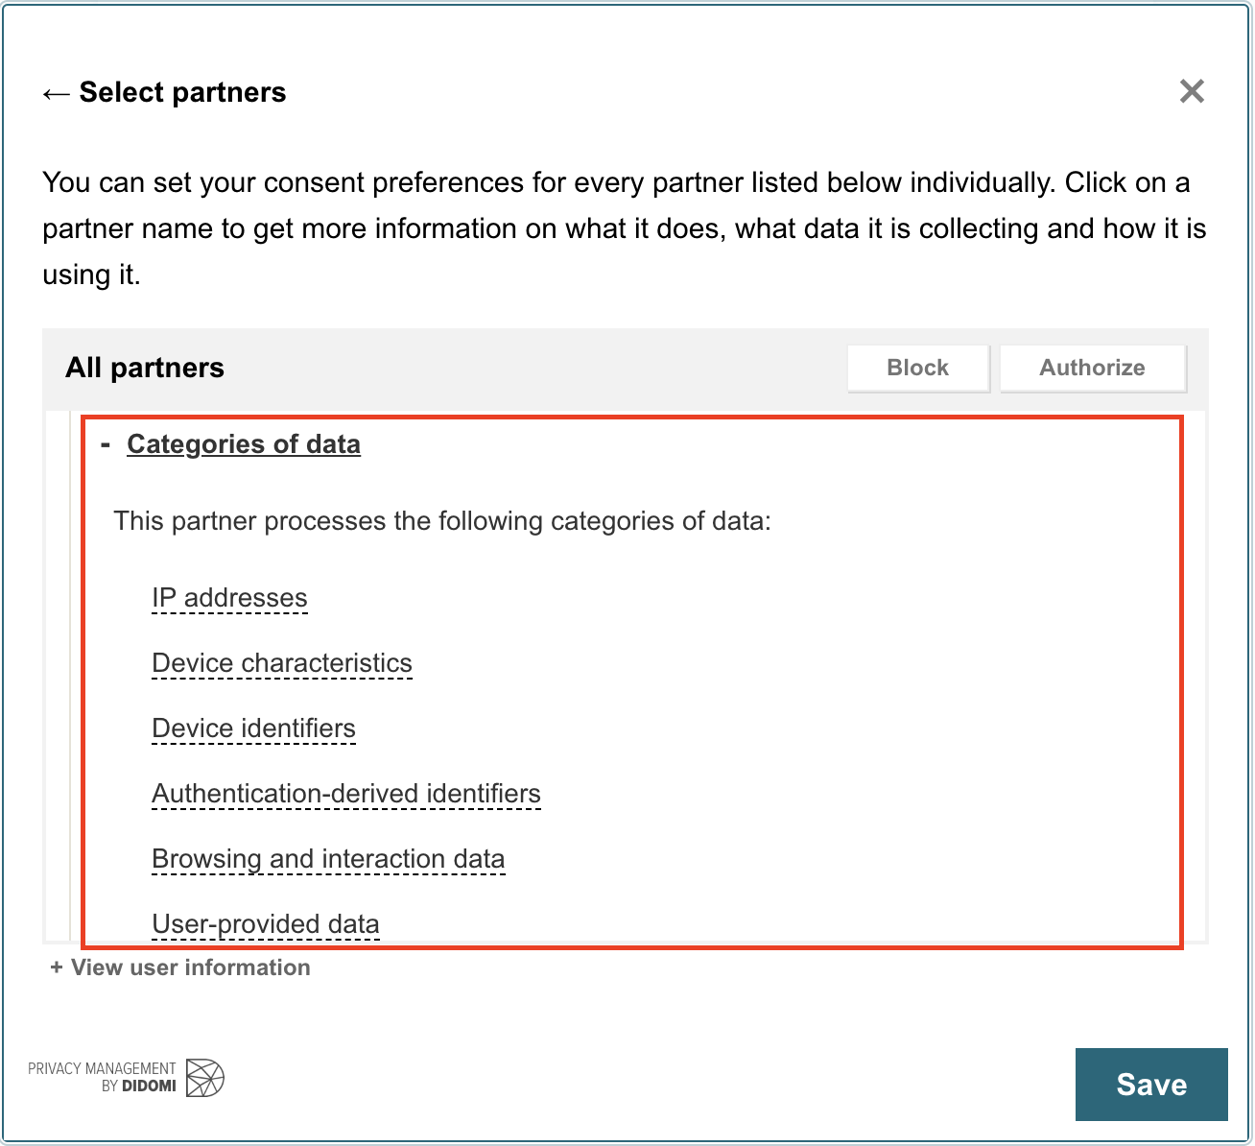Click the Didomi logo icon
This screenshot has height=1146, width=1255.
207,1076
